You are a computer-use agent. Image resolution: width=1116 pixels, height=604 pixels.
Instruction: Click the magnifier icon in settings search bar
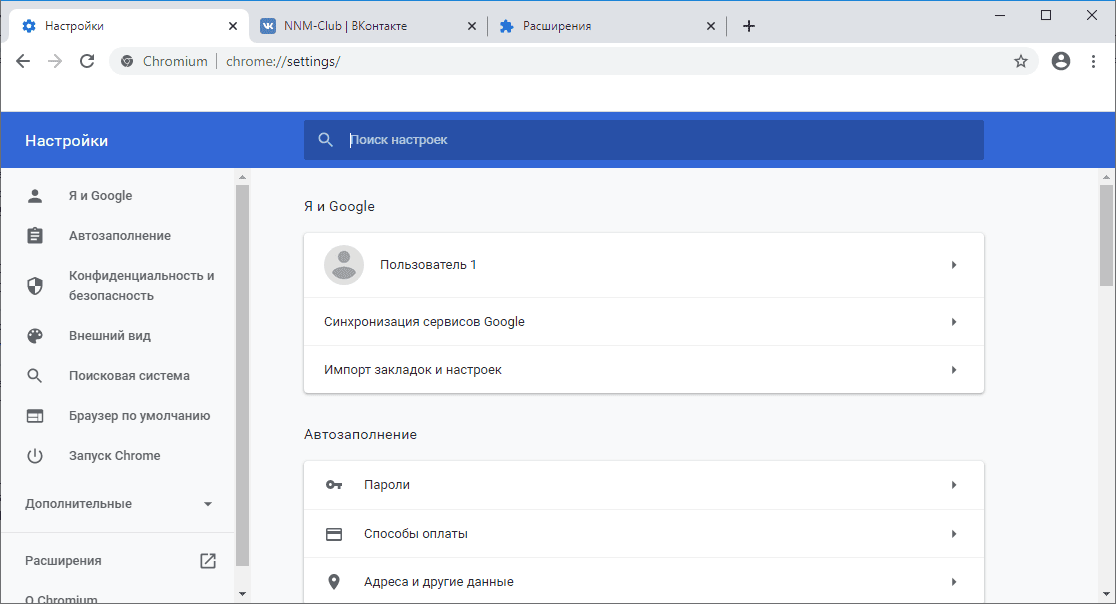(325, 140)
